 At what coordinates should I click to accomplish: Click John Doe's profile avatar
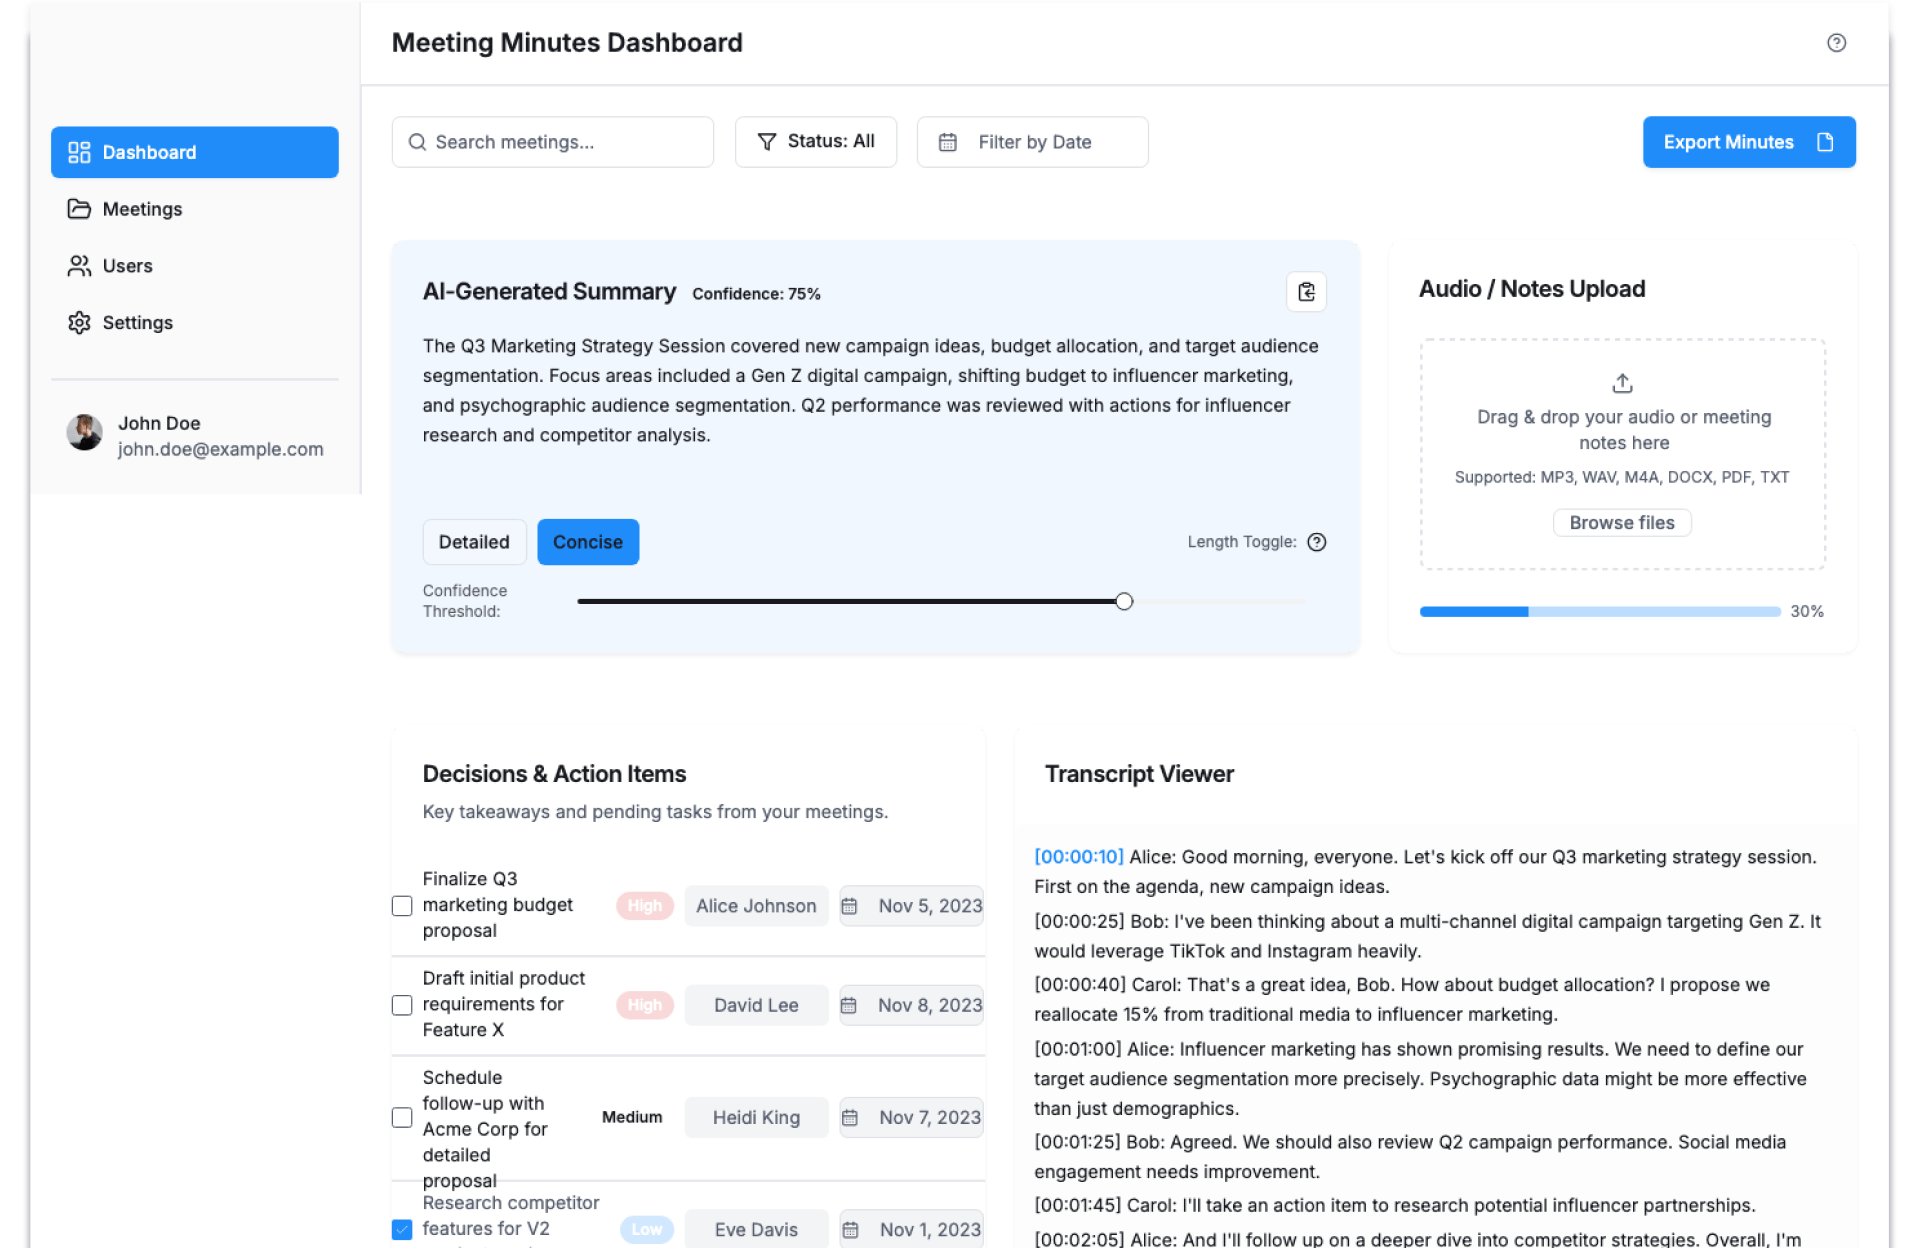85,434
